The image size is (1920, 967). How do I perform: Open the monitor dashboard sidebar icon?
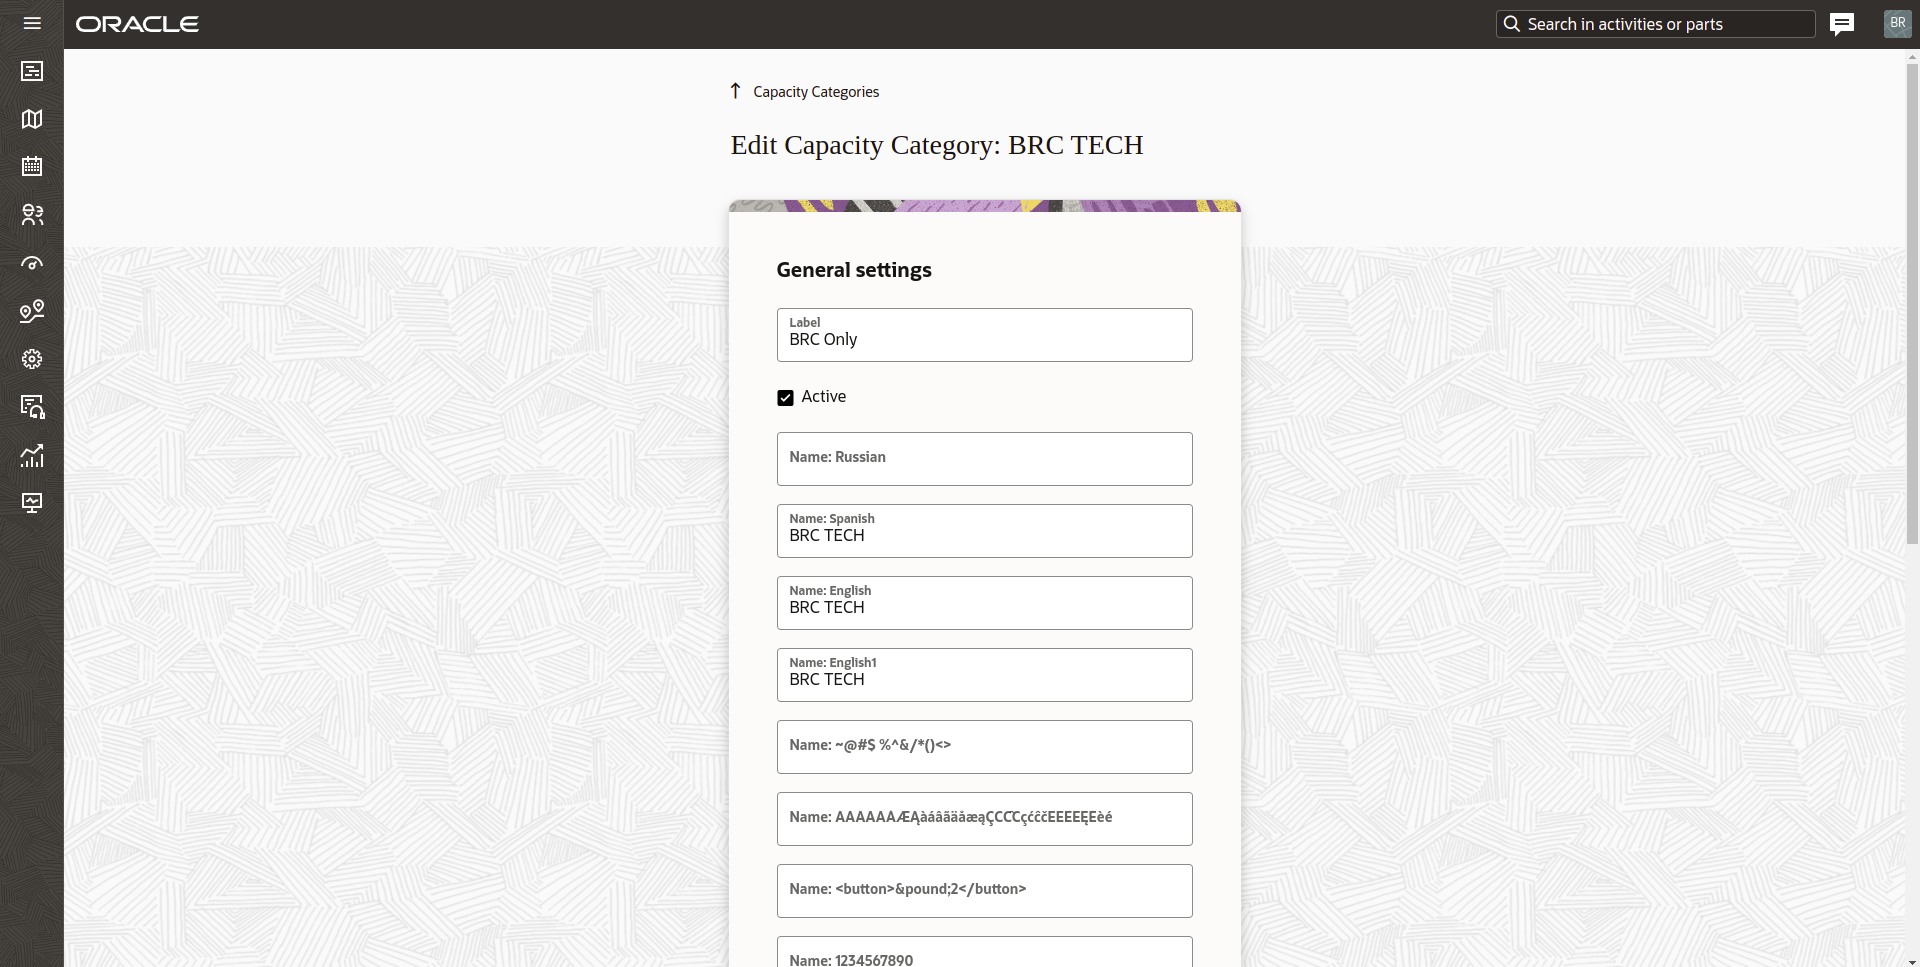(x=32, y=503)
